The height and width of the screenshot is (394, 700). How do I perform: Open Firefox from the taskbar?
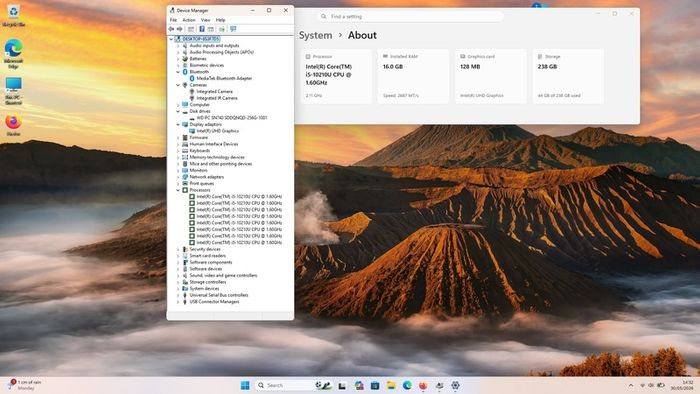pyautogui.click(x=423, y=385)
